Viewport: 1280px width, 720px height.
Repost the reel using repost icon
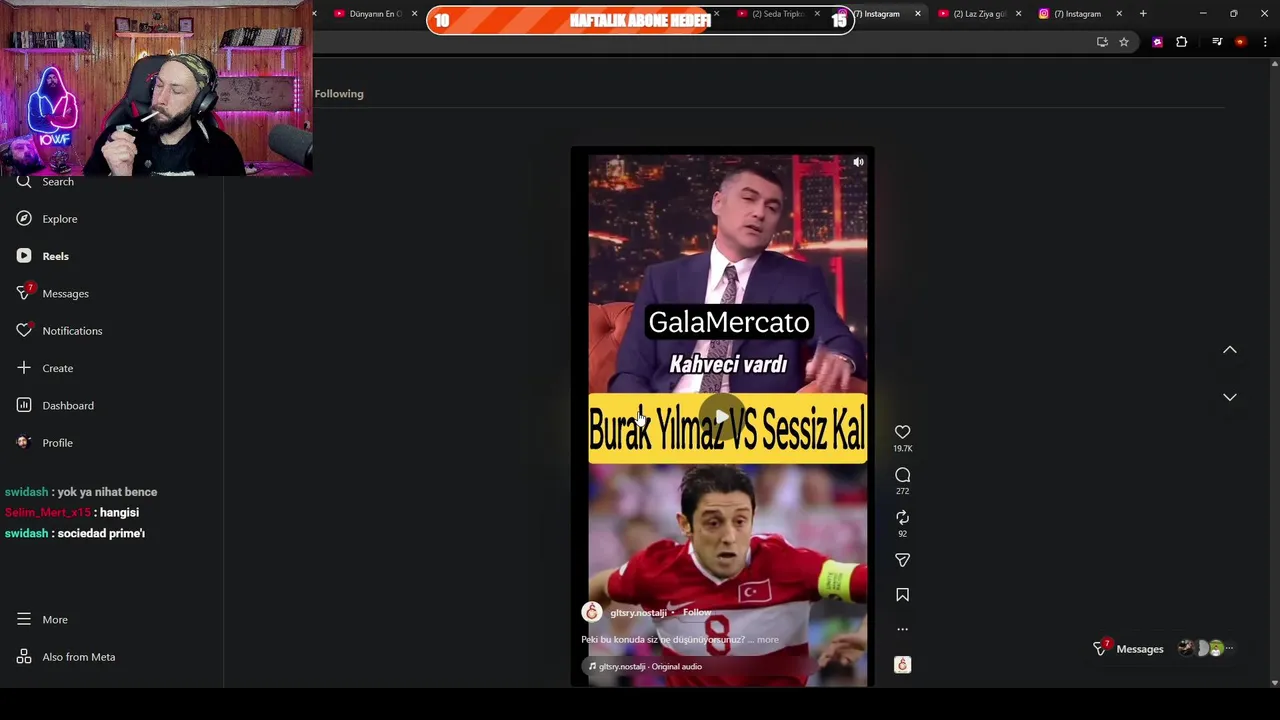click(x=902, y=517)
